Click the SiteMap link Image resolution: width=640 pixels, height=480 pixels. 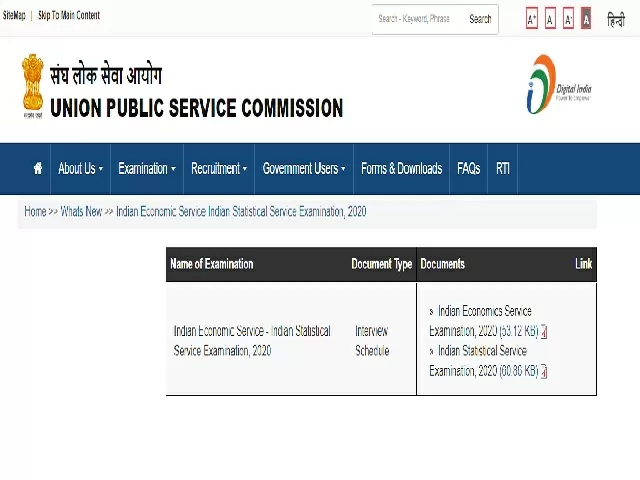coord(14,16)
